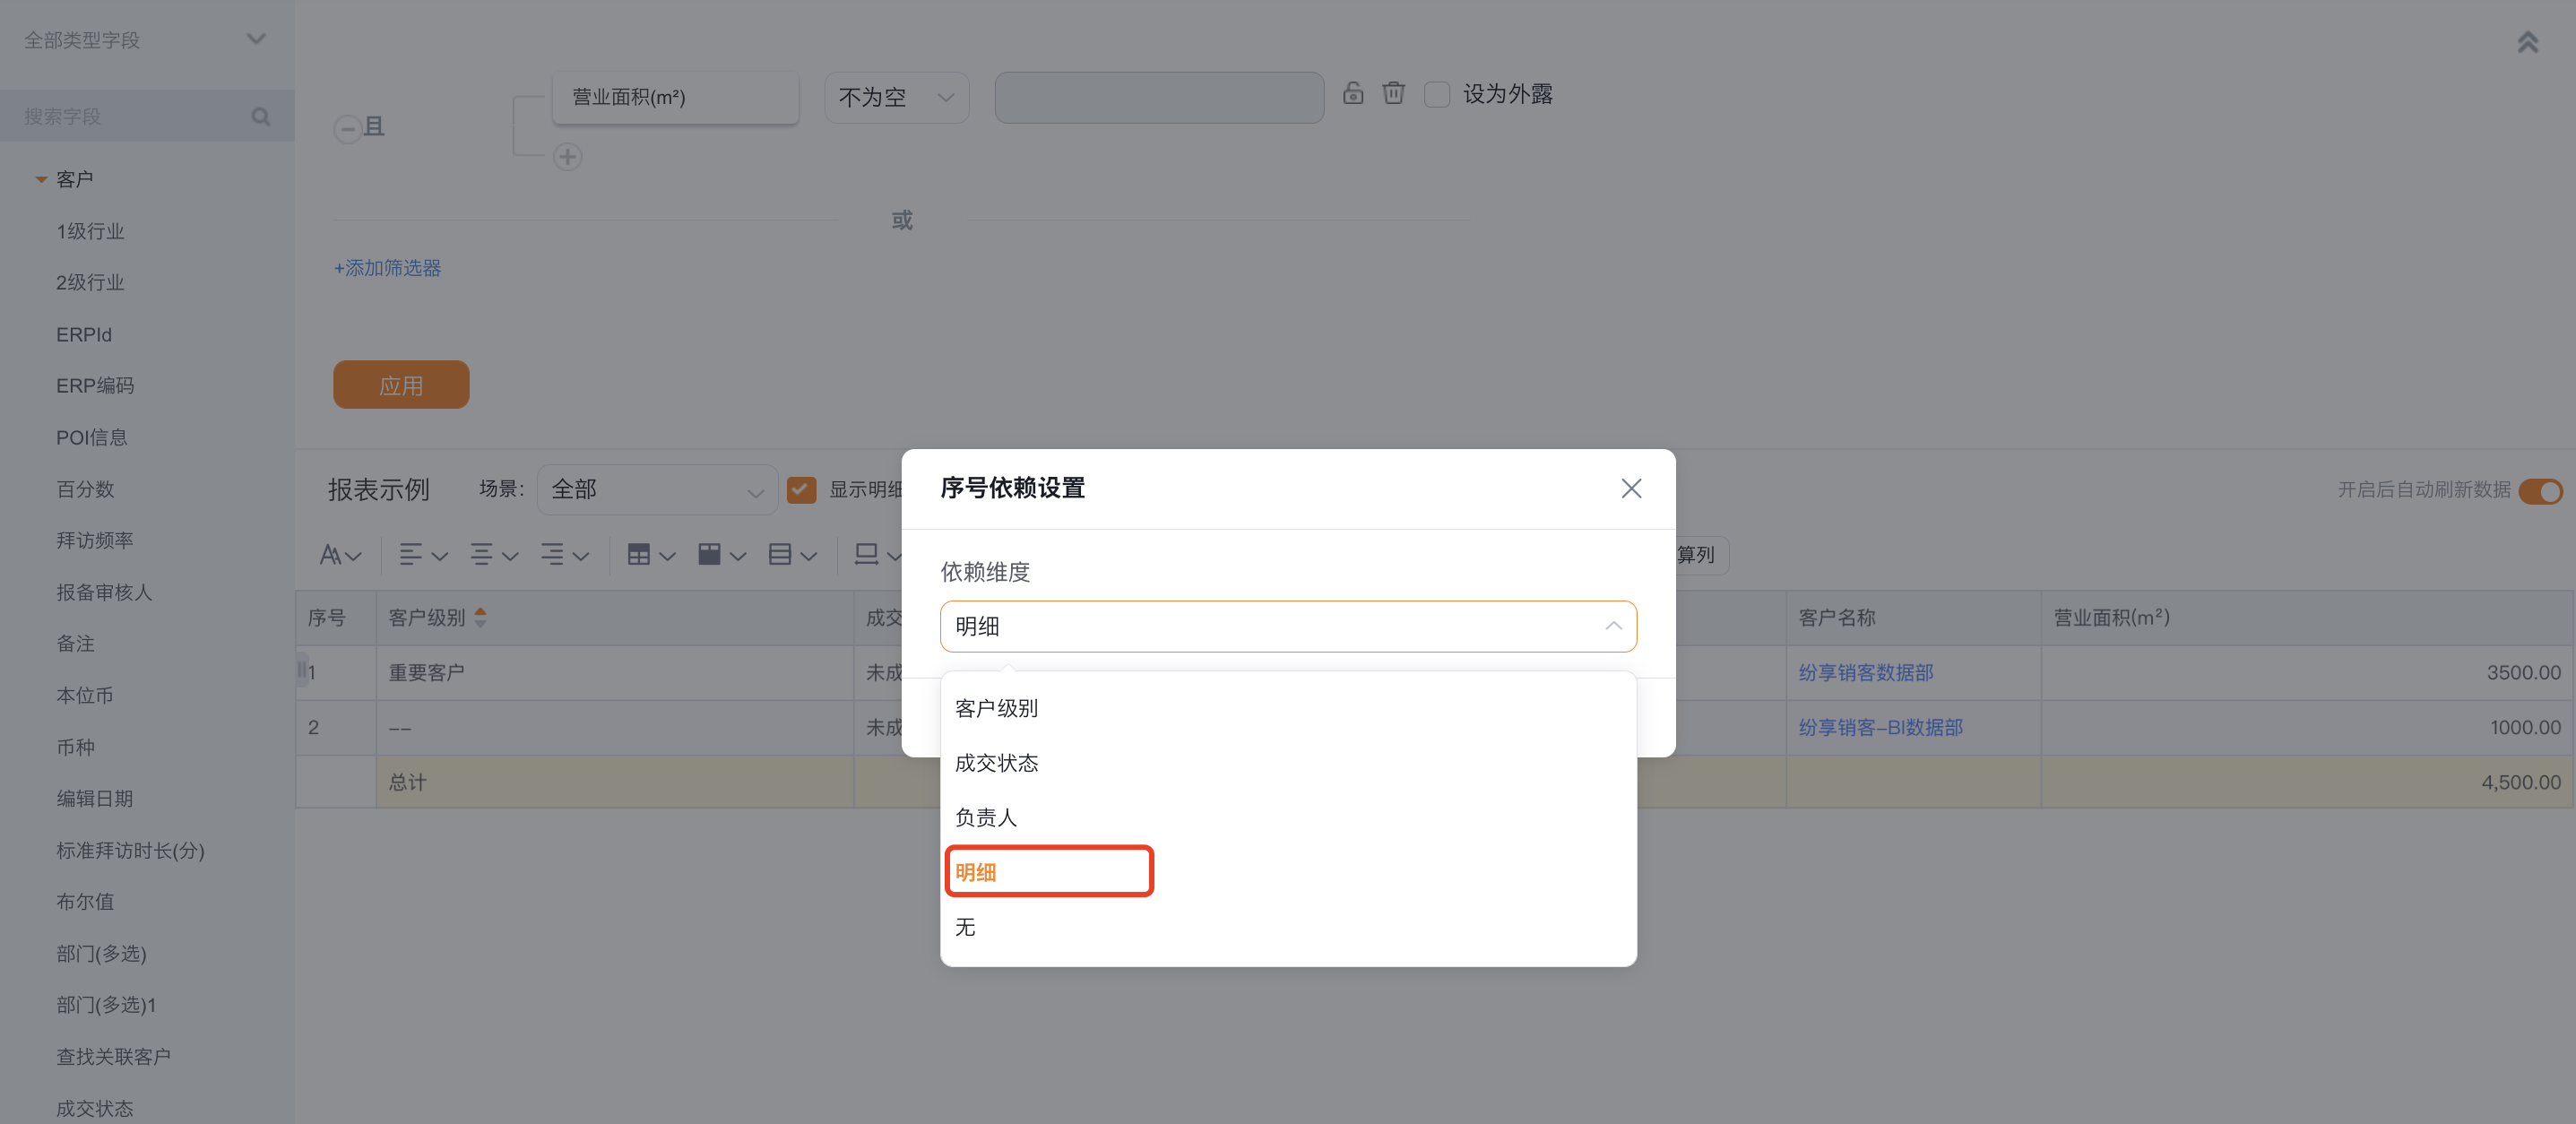Select the 币种 field
Screen dimensions: 2576x1124
[x=75, y=748]
